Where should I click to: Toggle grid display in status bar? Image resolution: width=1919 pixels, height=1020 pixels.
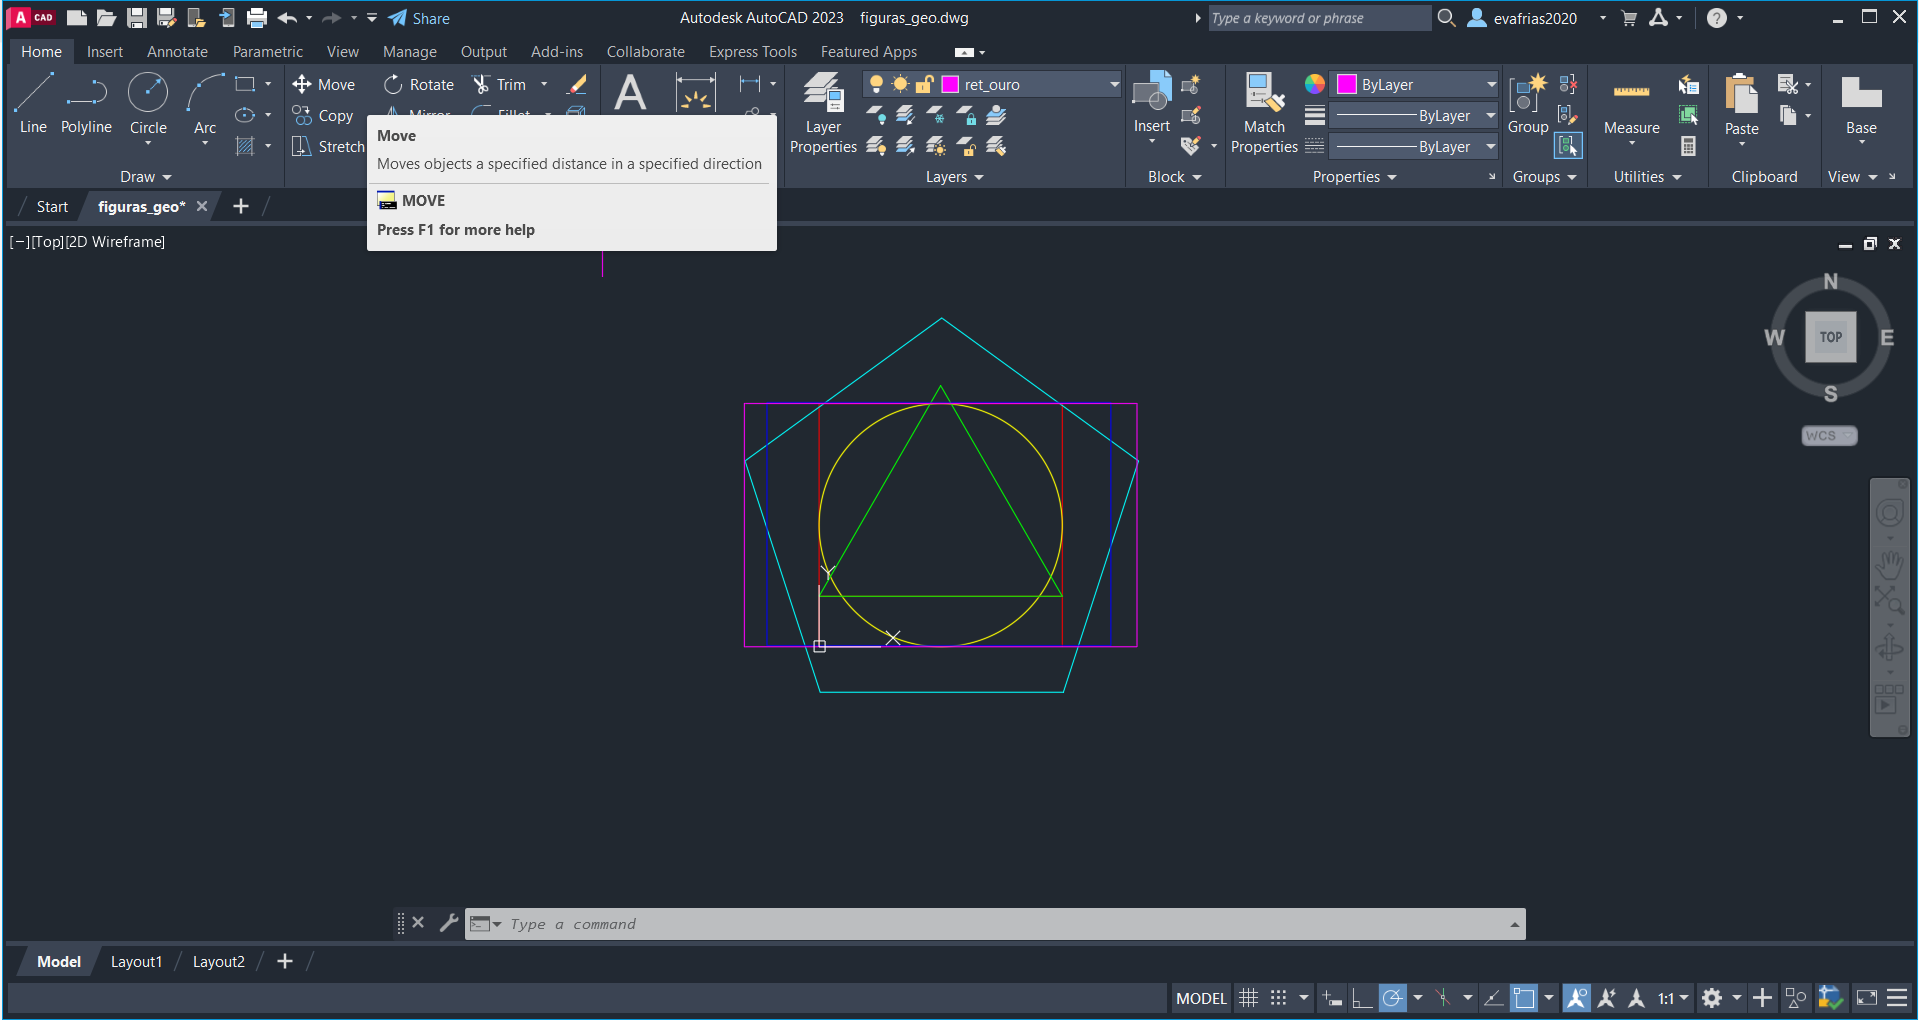click(1248, 998)
